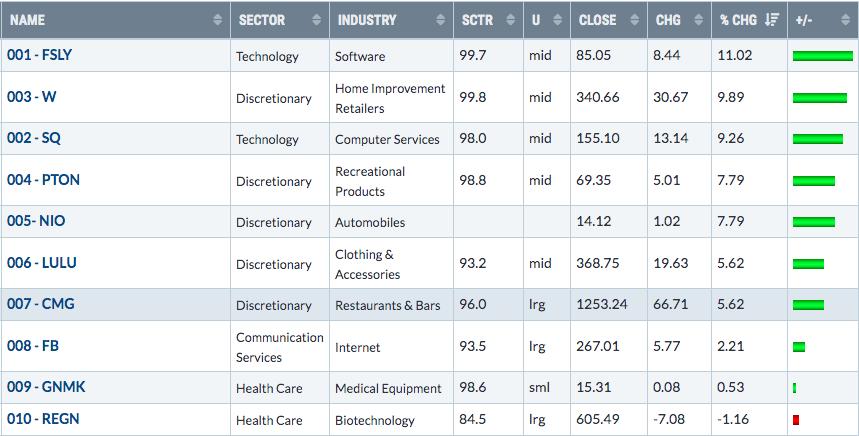Open the 001 - FSLY link

click(39, 55)
